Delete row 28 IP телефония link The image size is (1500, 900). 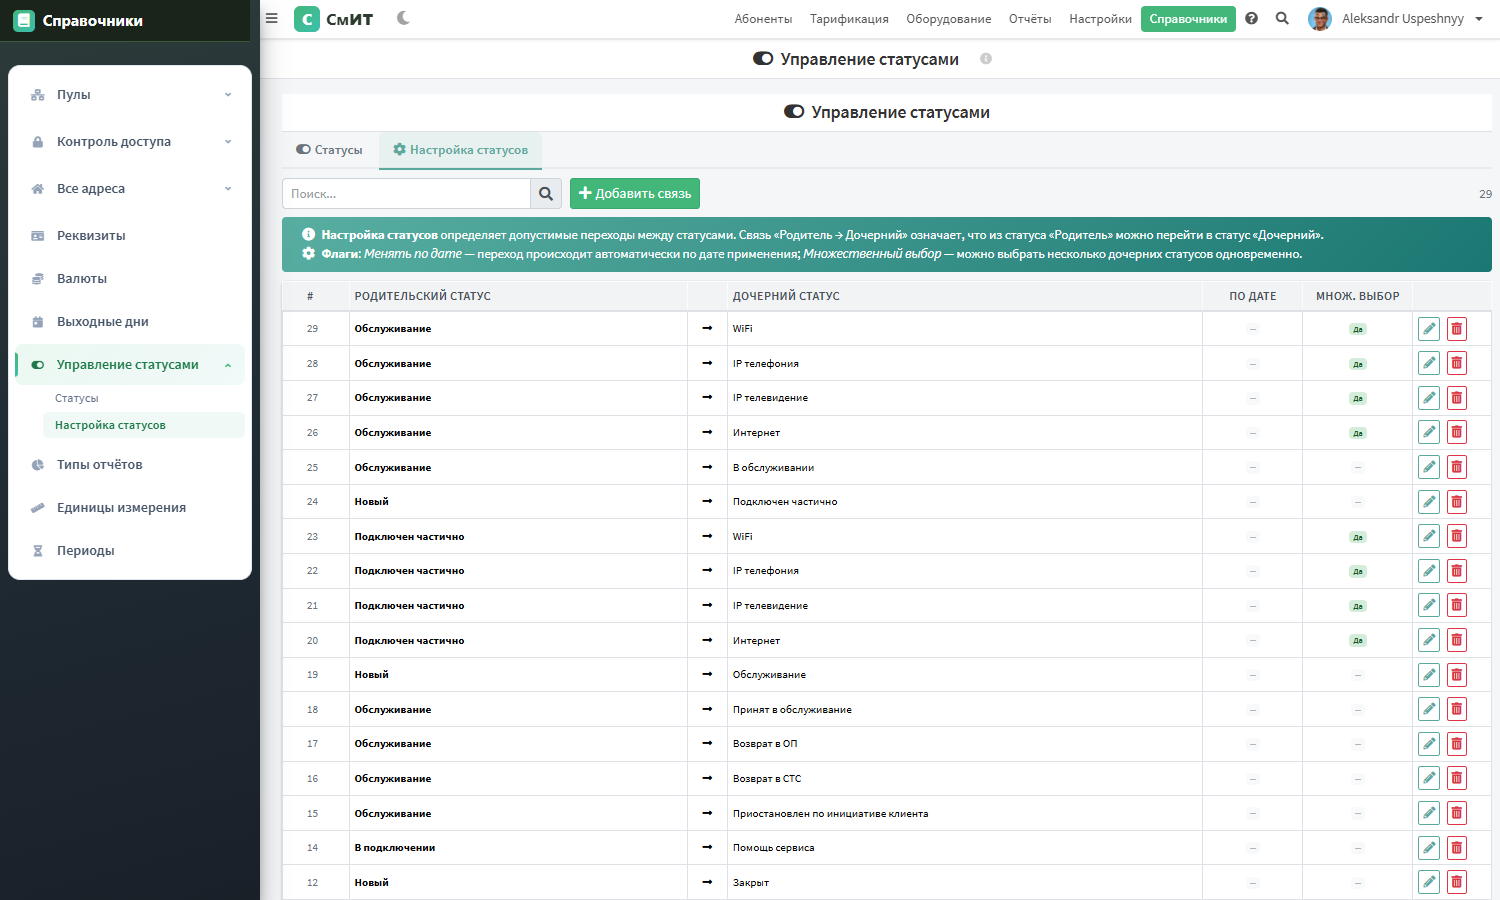tap(1457, 363)
